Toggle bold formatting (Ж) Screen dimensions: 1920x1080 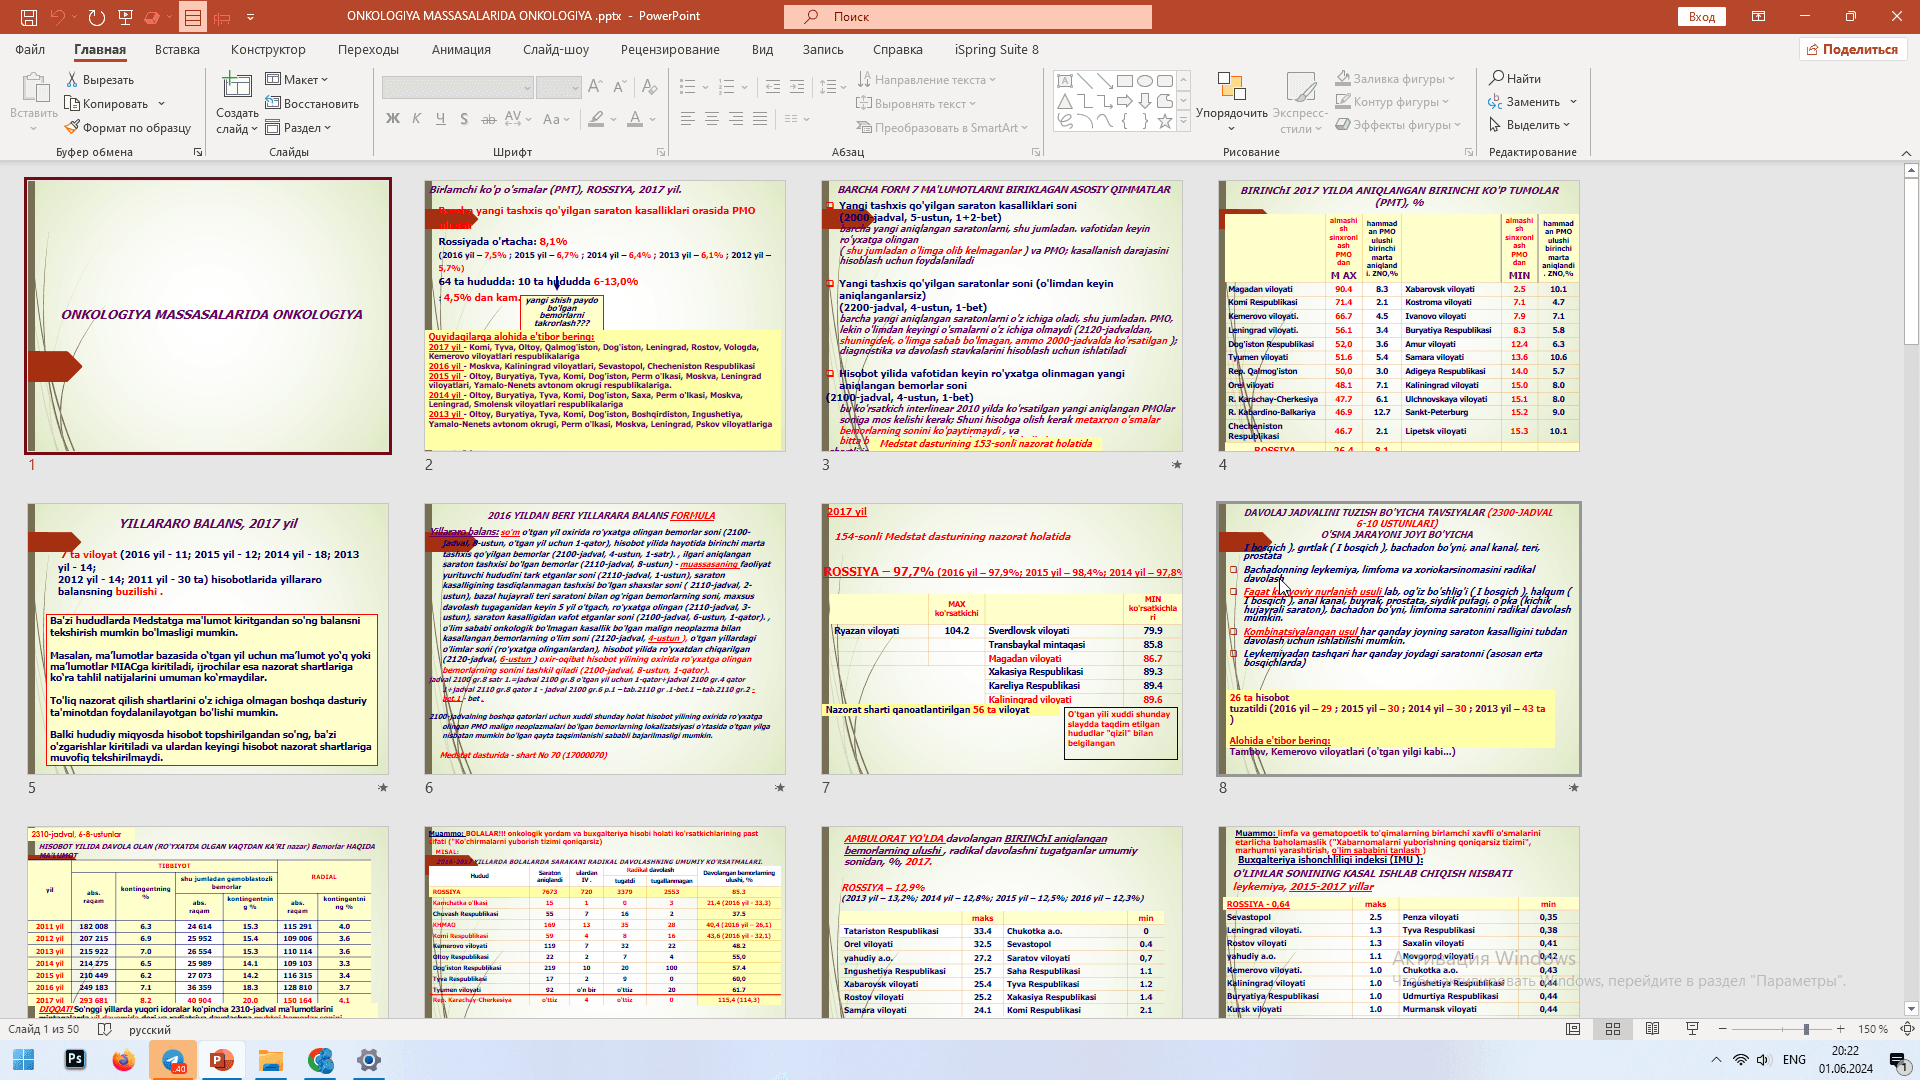(x=393, y=119)
